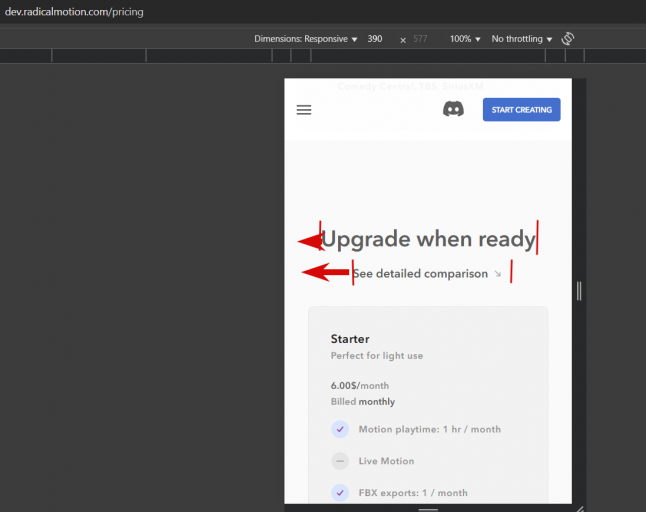
Task: Edit the viewport width field 390
Action: tap(375, 39)
